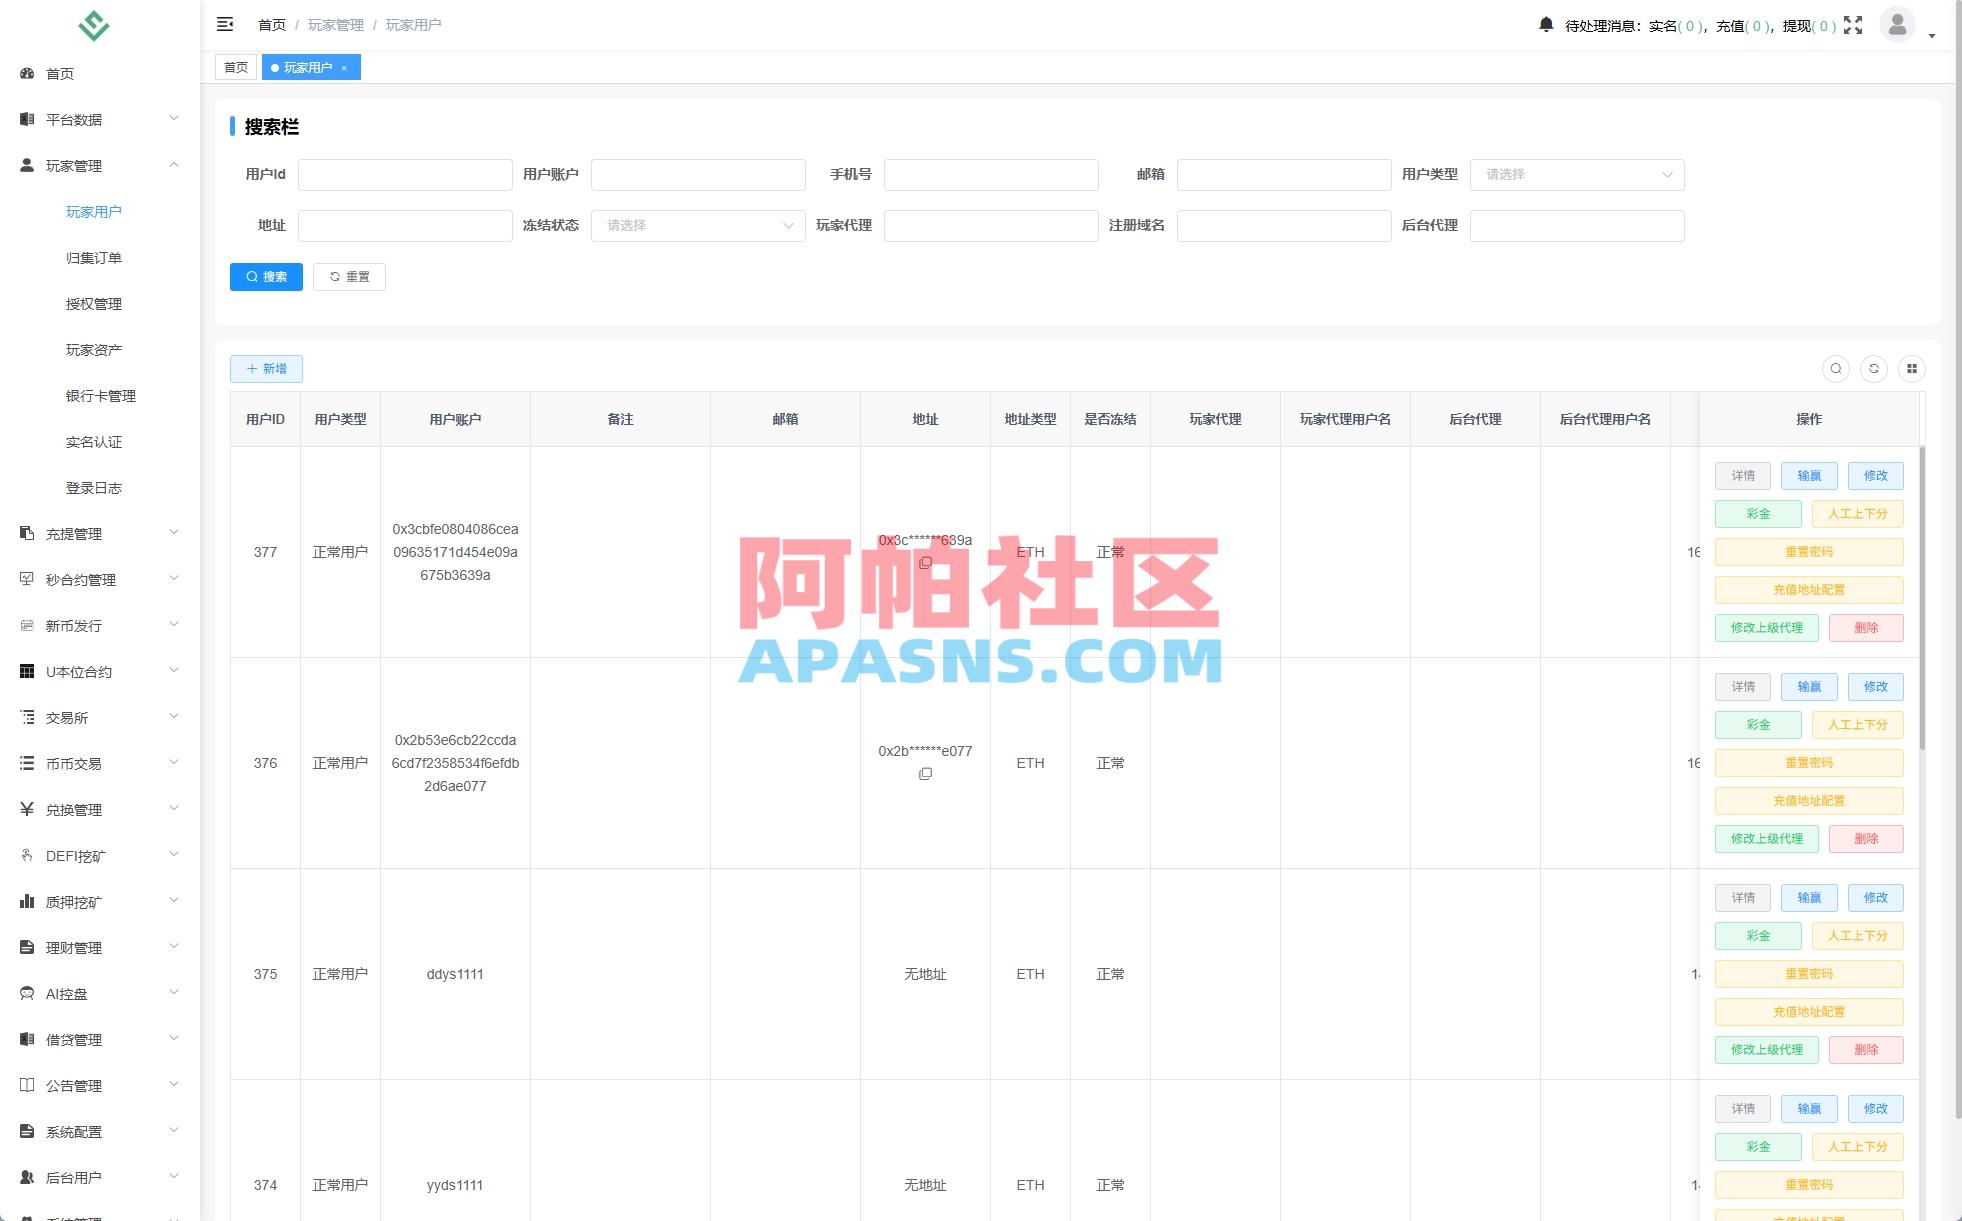This screenshot has width=1962, height=1221.
Task: Click the 币币交易 sidebar icon
Action: click(27, 763)
